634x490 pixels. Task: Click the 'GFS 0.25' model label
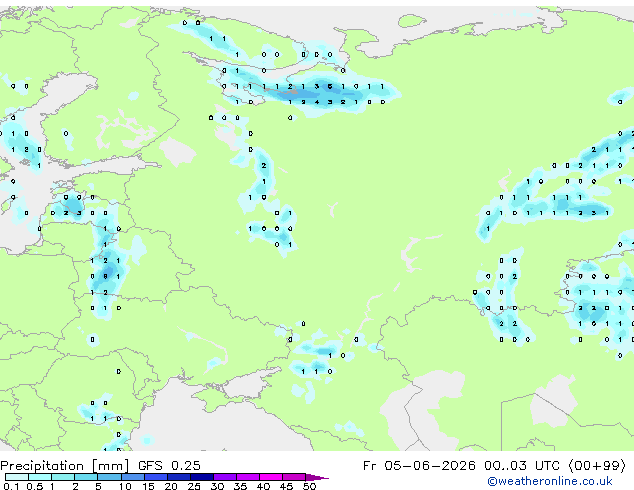point(169,466)
